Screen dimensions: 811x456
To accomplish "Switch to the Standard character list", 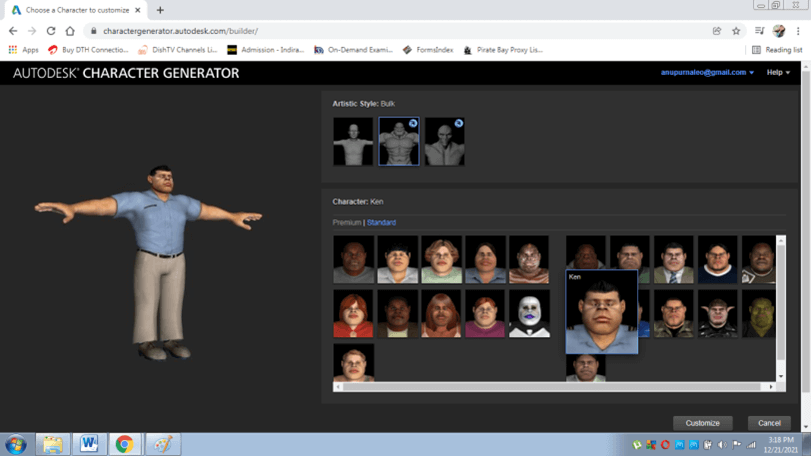I will 381,222.
